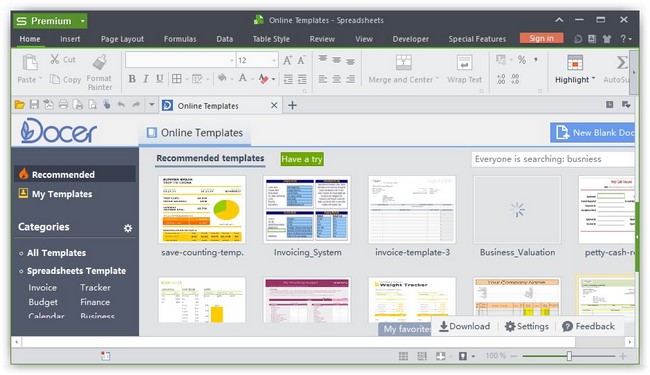Select the Tracker category
This screenshot has width=650, height=375.
[95, 288]
